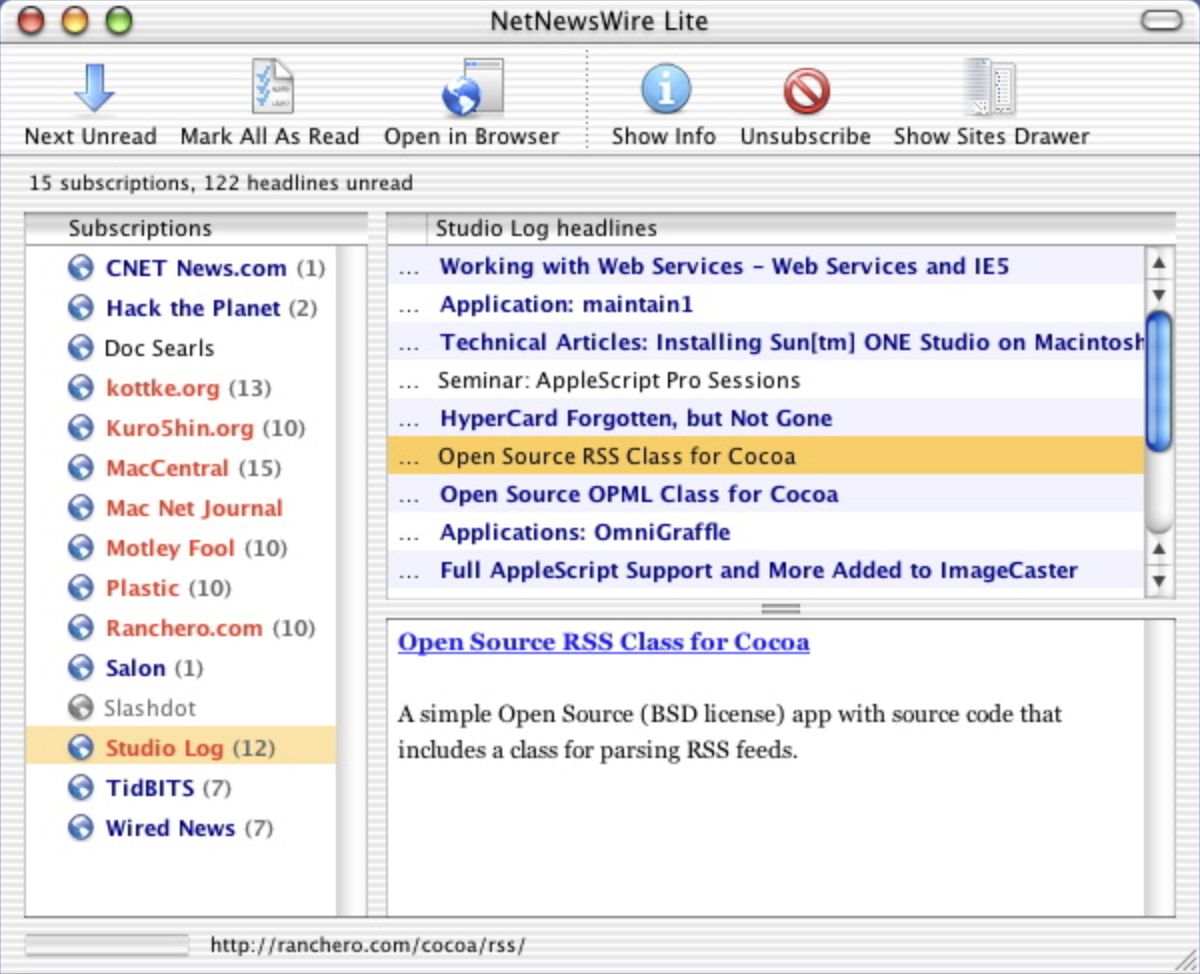1200x974 pixels.
Task: Select the Hack the Planet subscription
Action: tap(182, 308)
